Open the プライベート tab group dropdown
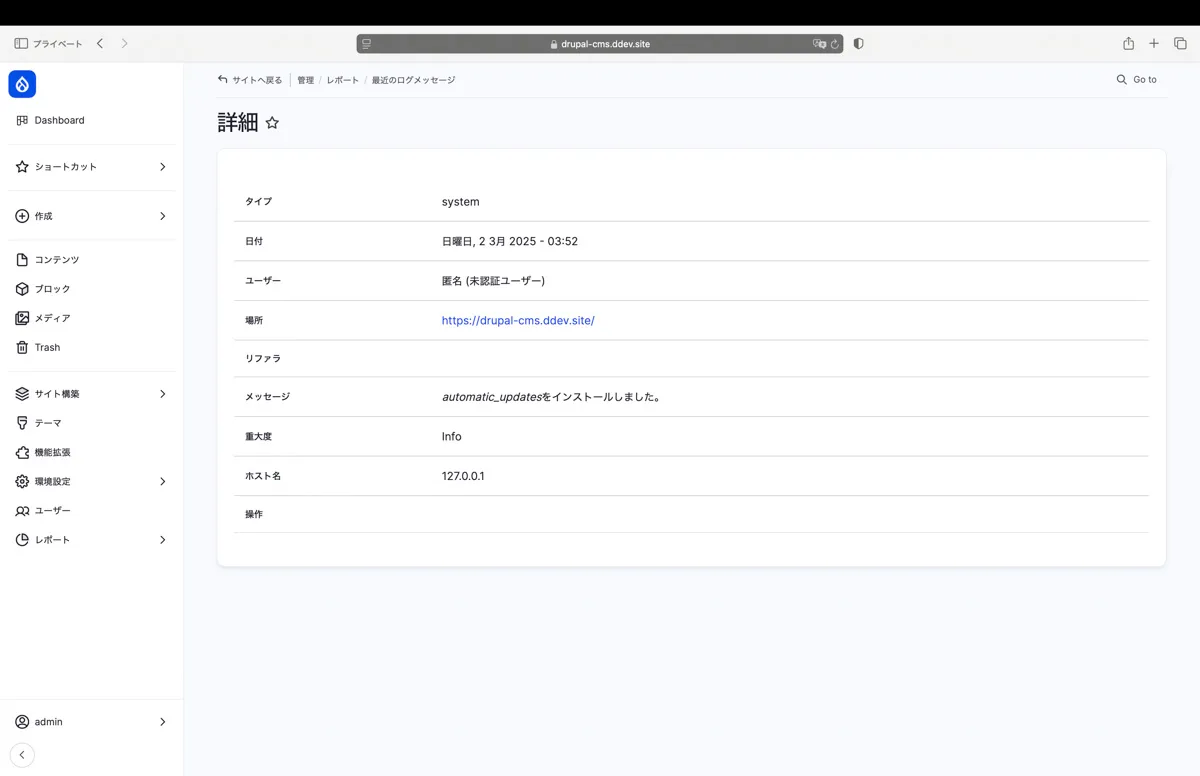Image resolution: width=1200 pixels, height=776 pixels. 58,44
